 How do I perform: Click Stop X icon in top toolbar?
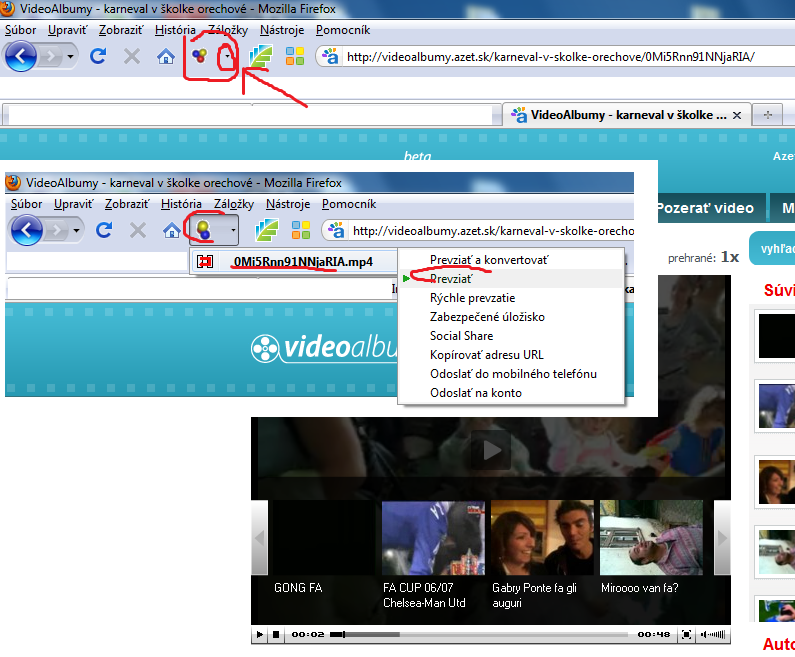click(x=132, y=56)
